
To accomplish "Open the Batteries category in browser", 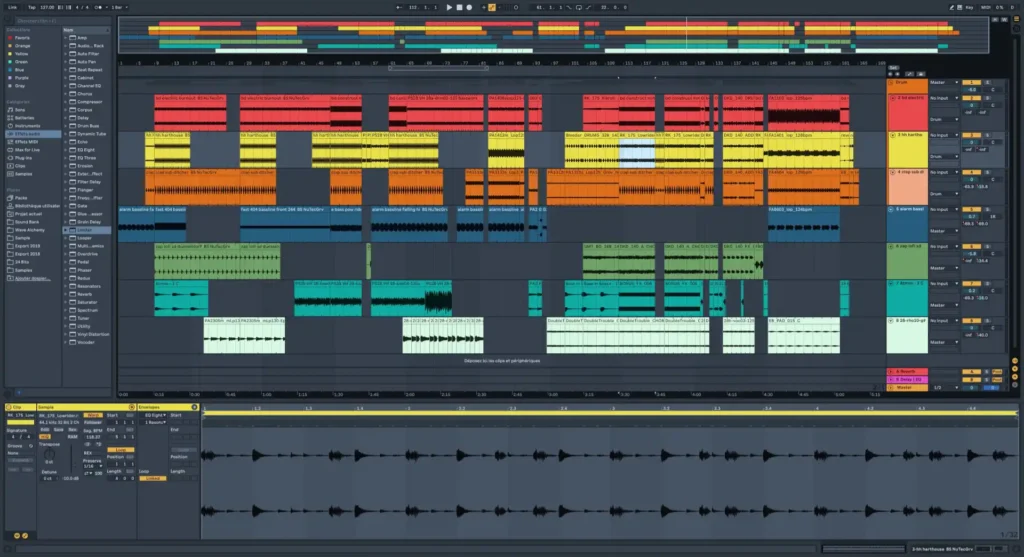I will click(x=24, y=118).
